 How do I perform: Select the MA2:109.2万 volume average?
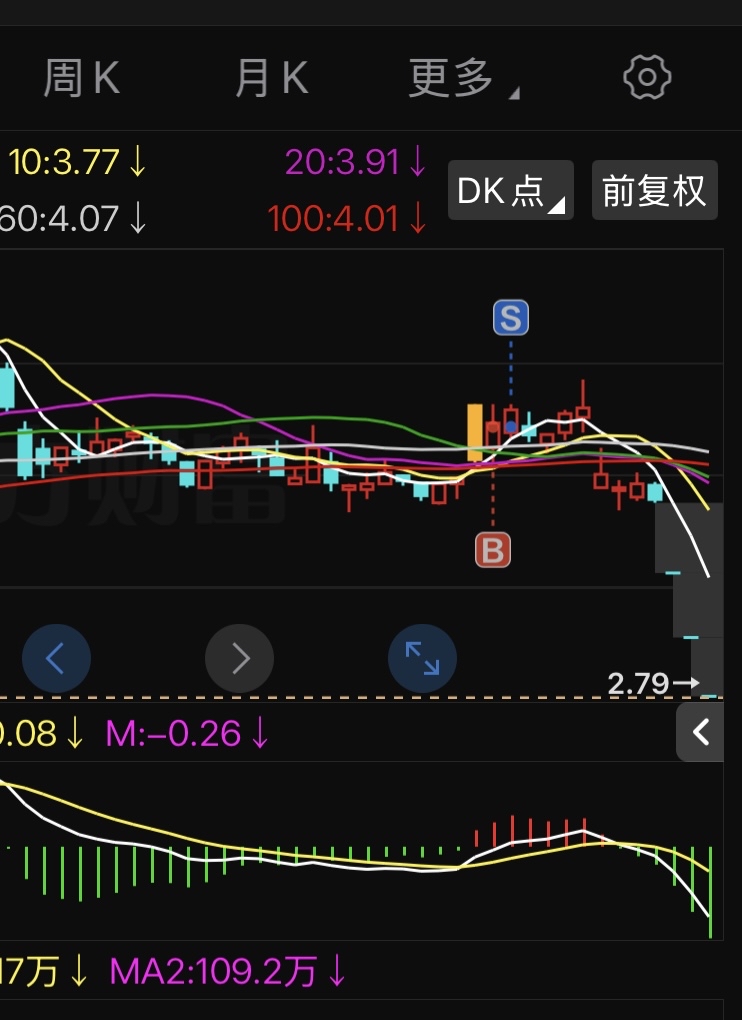(228, 972)
